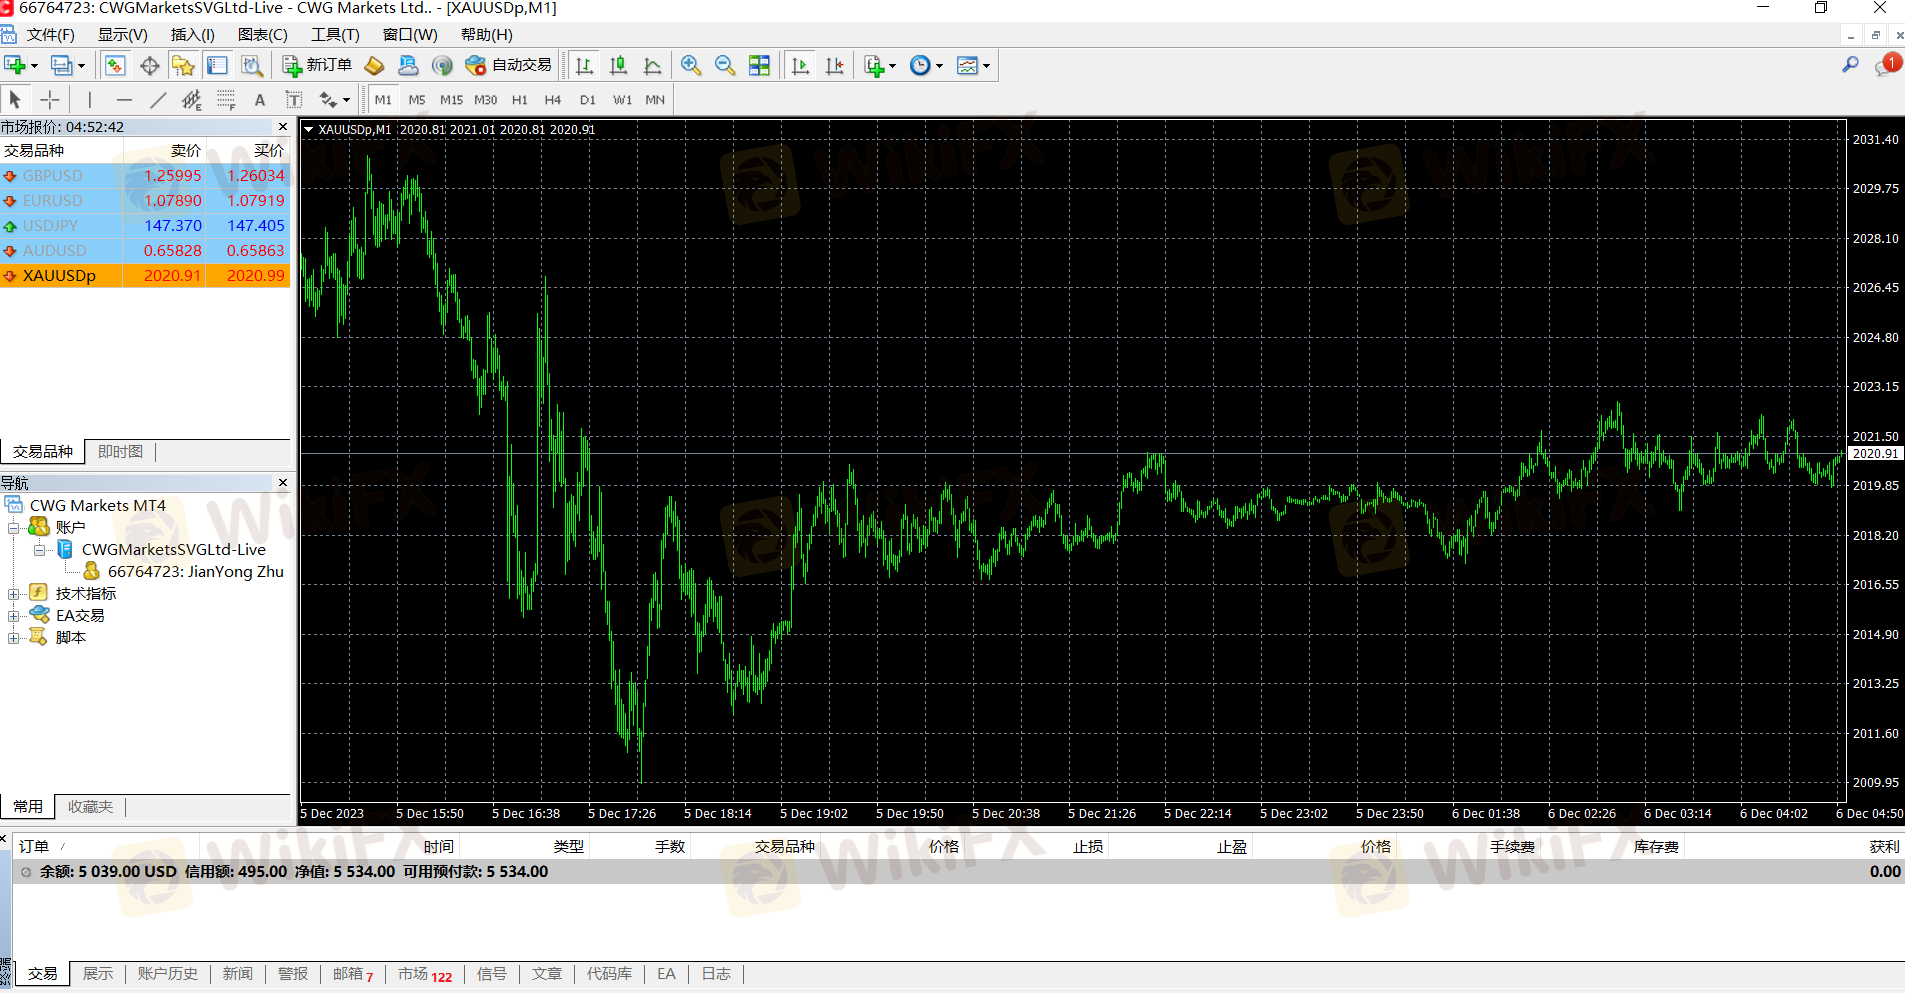Screen dimensions: 1905x993
Task: Zoom in on the chart
Action: (x=691, y=66)
